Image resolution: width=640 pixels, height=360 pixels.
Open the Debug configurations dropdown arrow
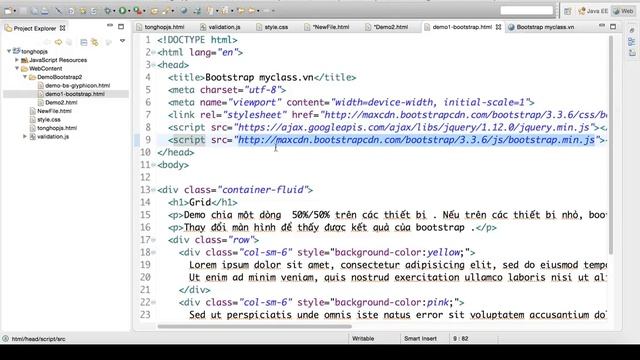point(114,11)
